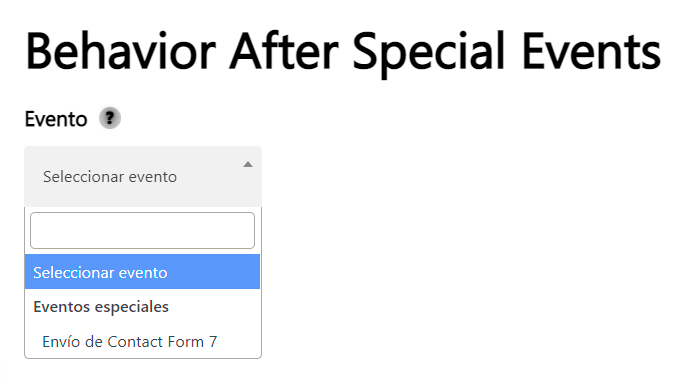
Task: Reset the selection to Seleccionar evento
Action: click(x=142, y=272)
